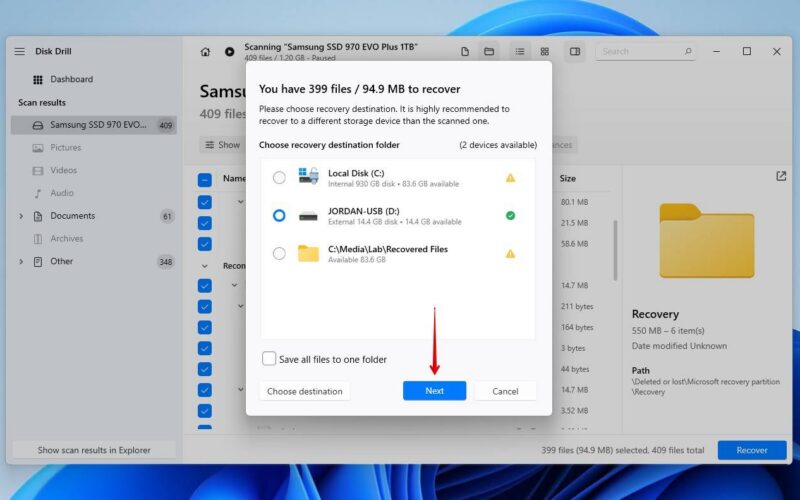800x500 pixels.
Task: Click the Audio note icon
Action: coord(38,193)
